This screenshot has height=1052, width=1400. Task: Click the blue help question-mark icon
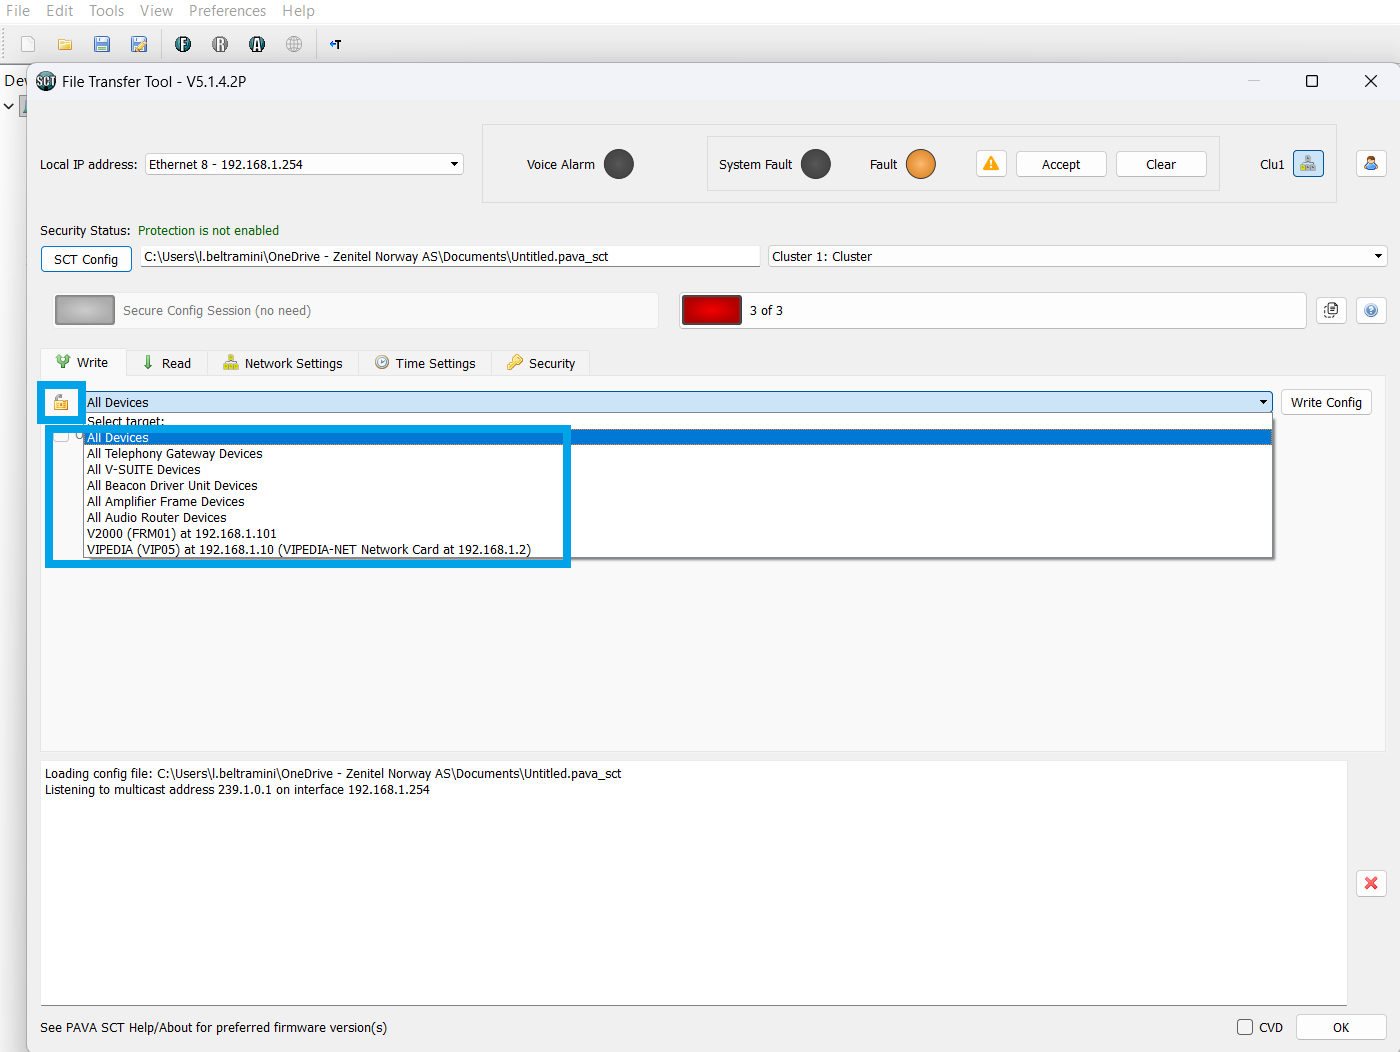(x=1371, y=311)
